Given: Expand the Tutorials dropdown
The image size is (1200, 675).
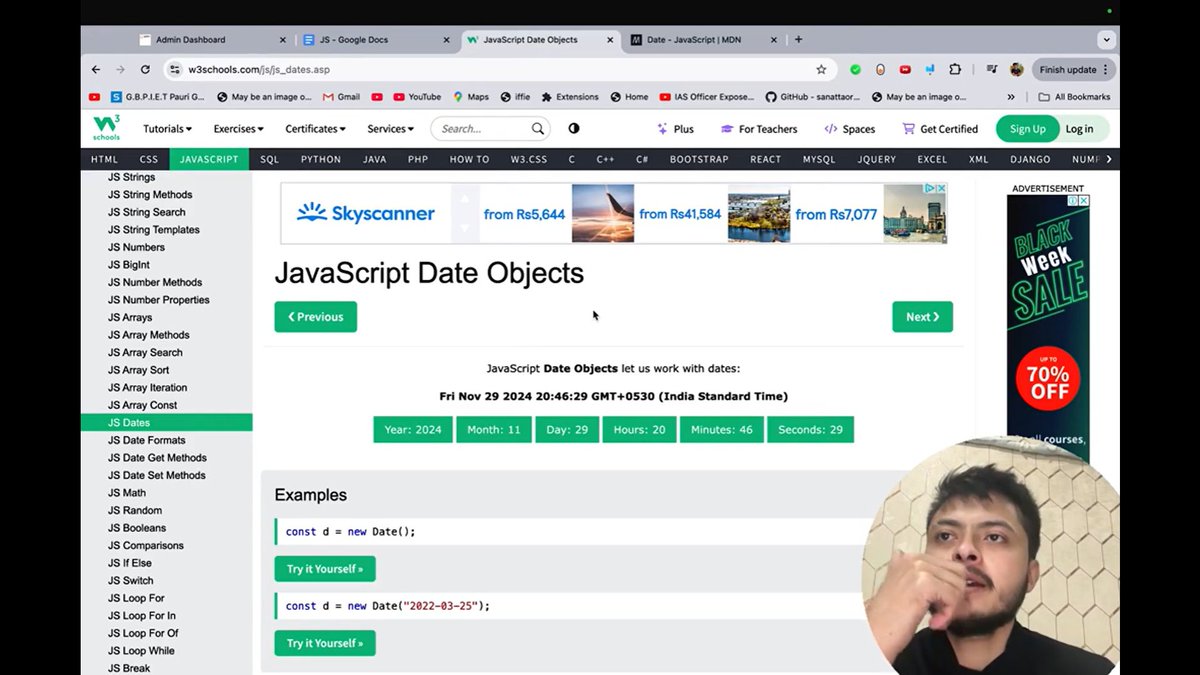Looking at the screenshot, I should tap(167, 129).
